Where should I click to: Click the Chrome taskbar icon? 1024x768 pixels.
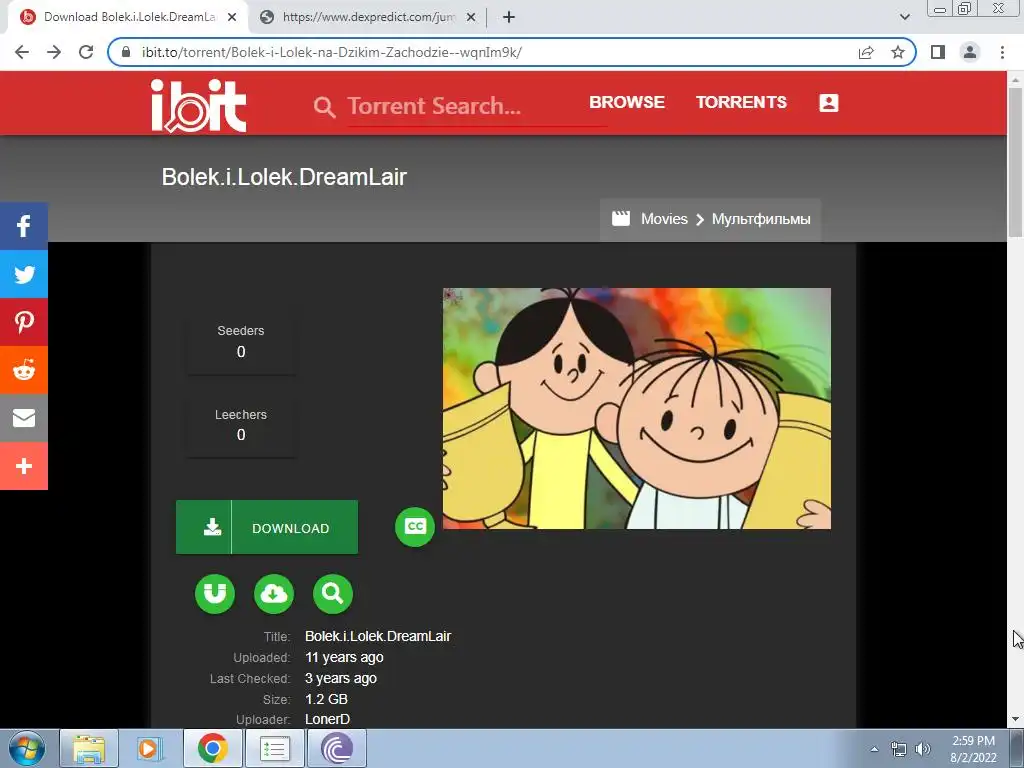(212, 748)
